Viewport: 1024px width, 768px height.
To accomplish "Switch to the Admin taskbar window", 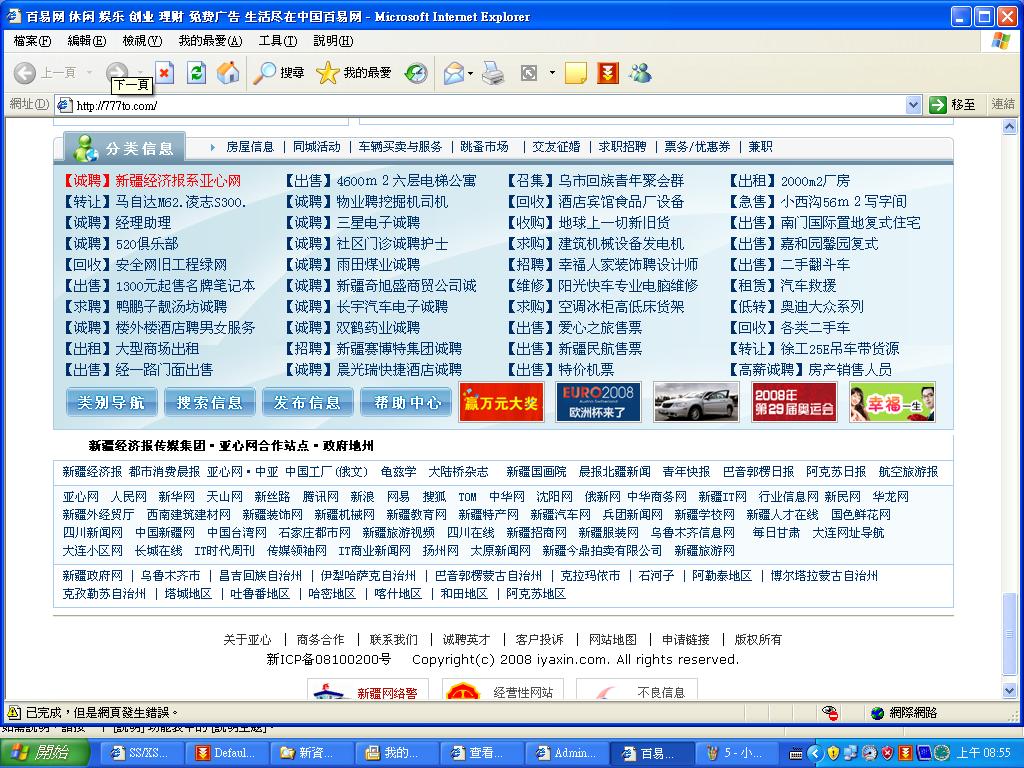I will [x=568, y=753].
